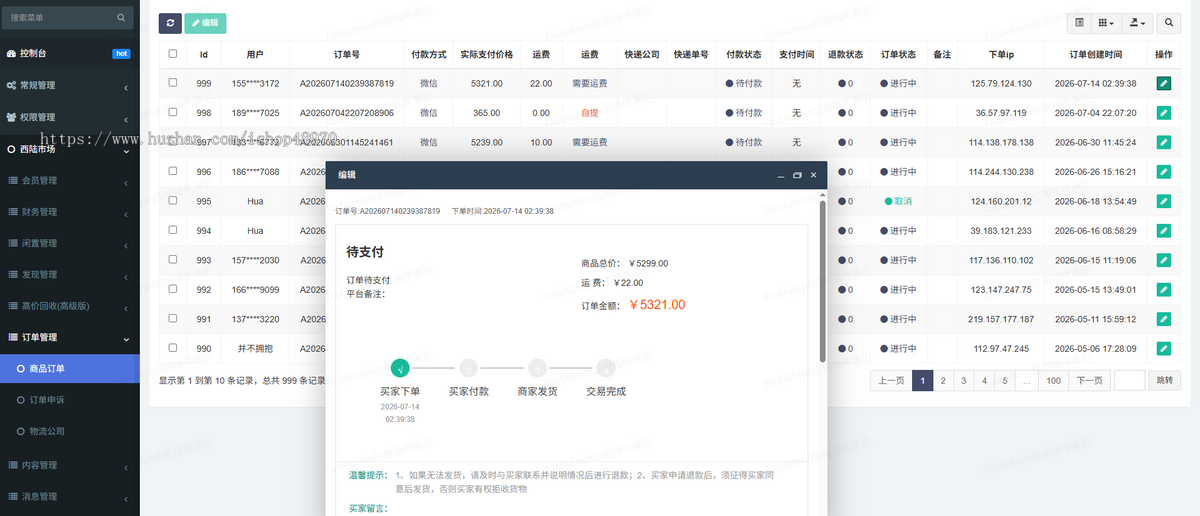Tick the select-all checkbox in table header
The height and width of the screenshot is (516, 1200).
[173, 54]
